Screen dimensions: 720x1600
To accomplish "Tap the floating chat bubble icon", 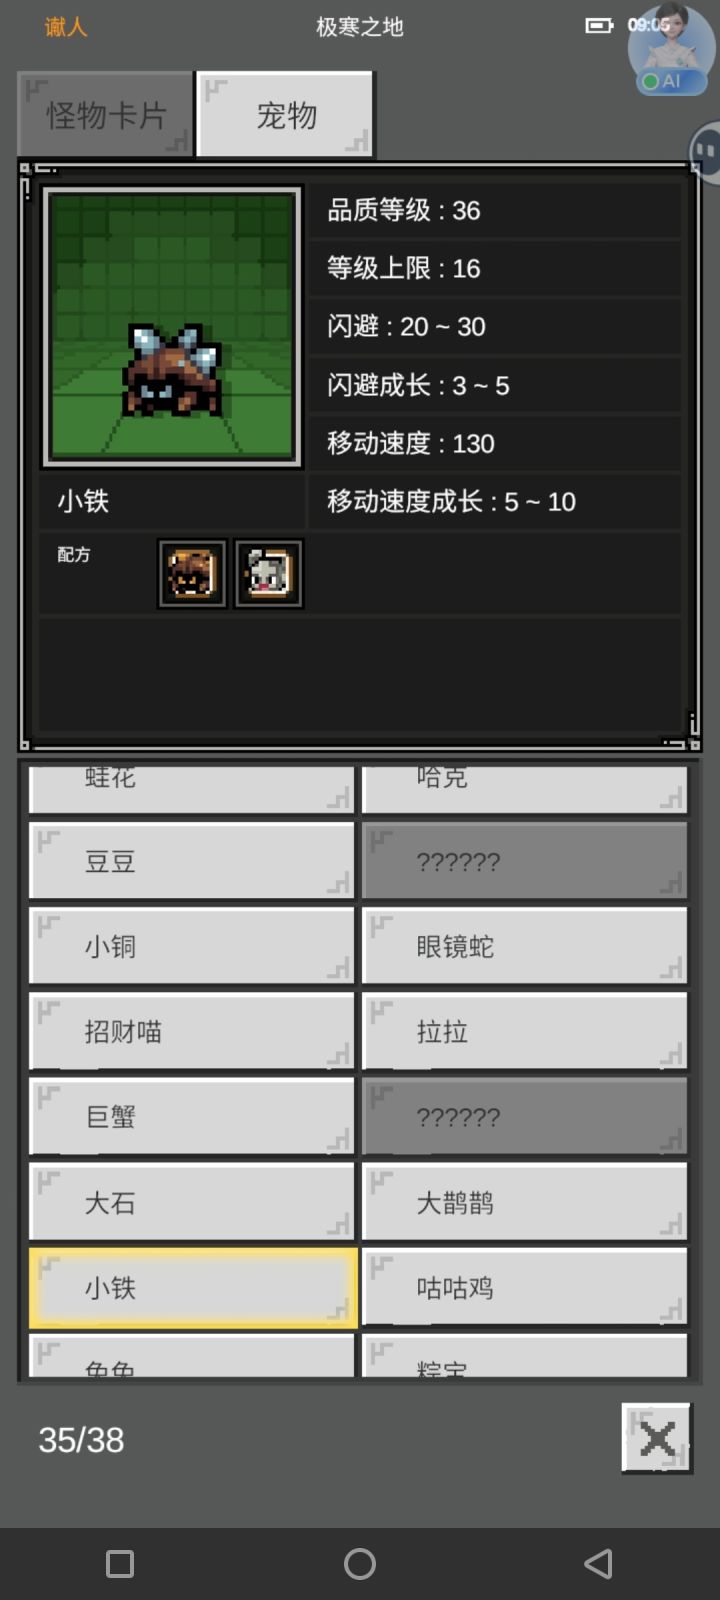I will click(x=707, y=152).
